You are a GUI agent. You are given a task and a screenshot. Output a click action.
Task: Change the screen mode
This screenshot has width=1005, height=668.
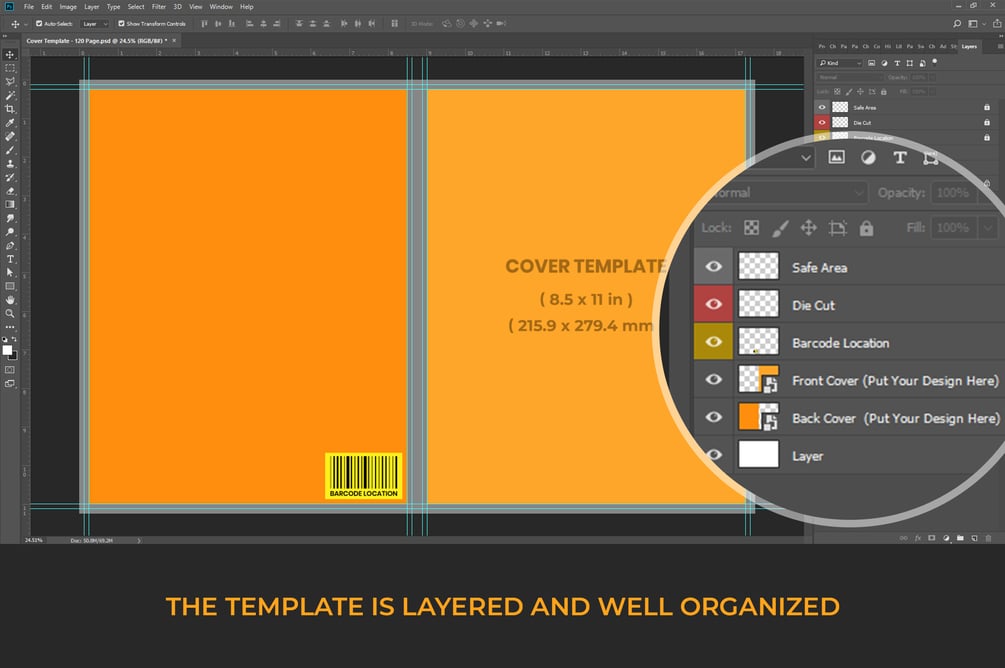pyautogui.click(x=10, y=384)
